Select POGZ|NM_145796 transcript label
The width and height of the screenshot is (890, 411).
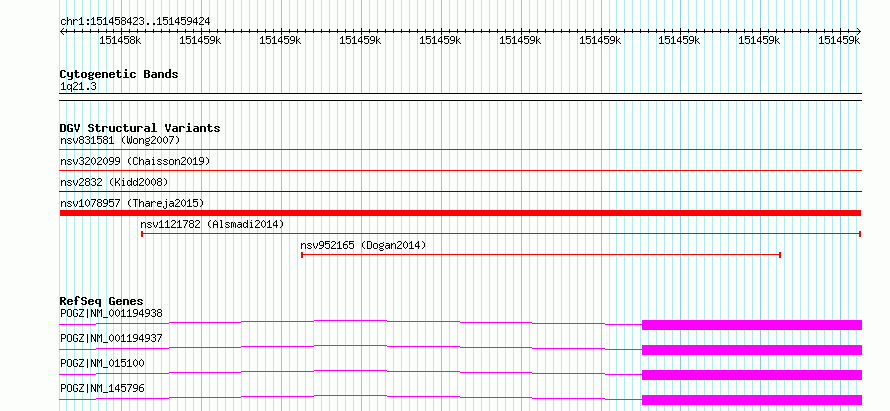(x=102, y=389)
